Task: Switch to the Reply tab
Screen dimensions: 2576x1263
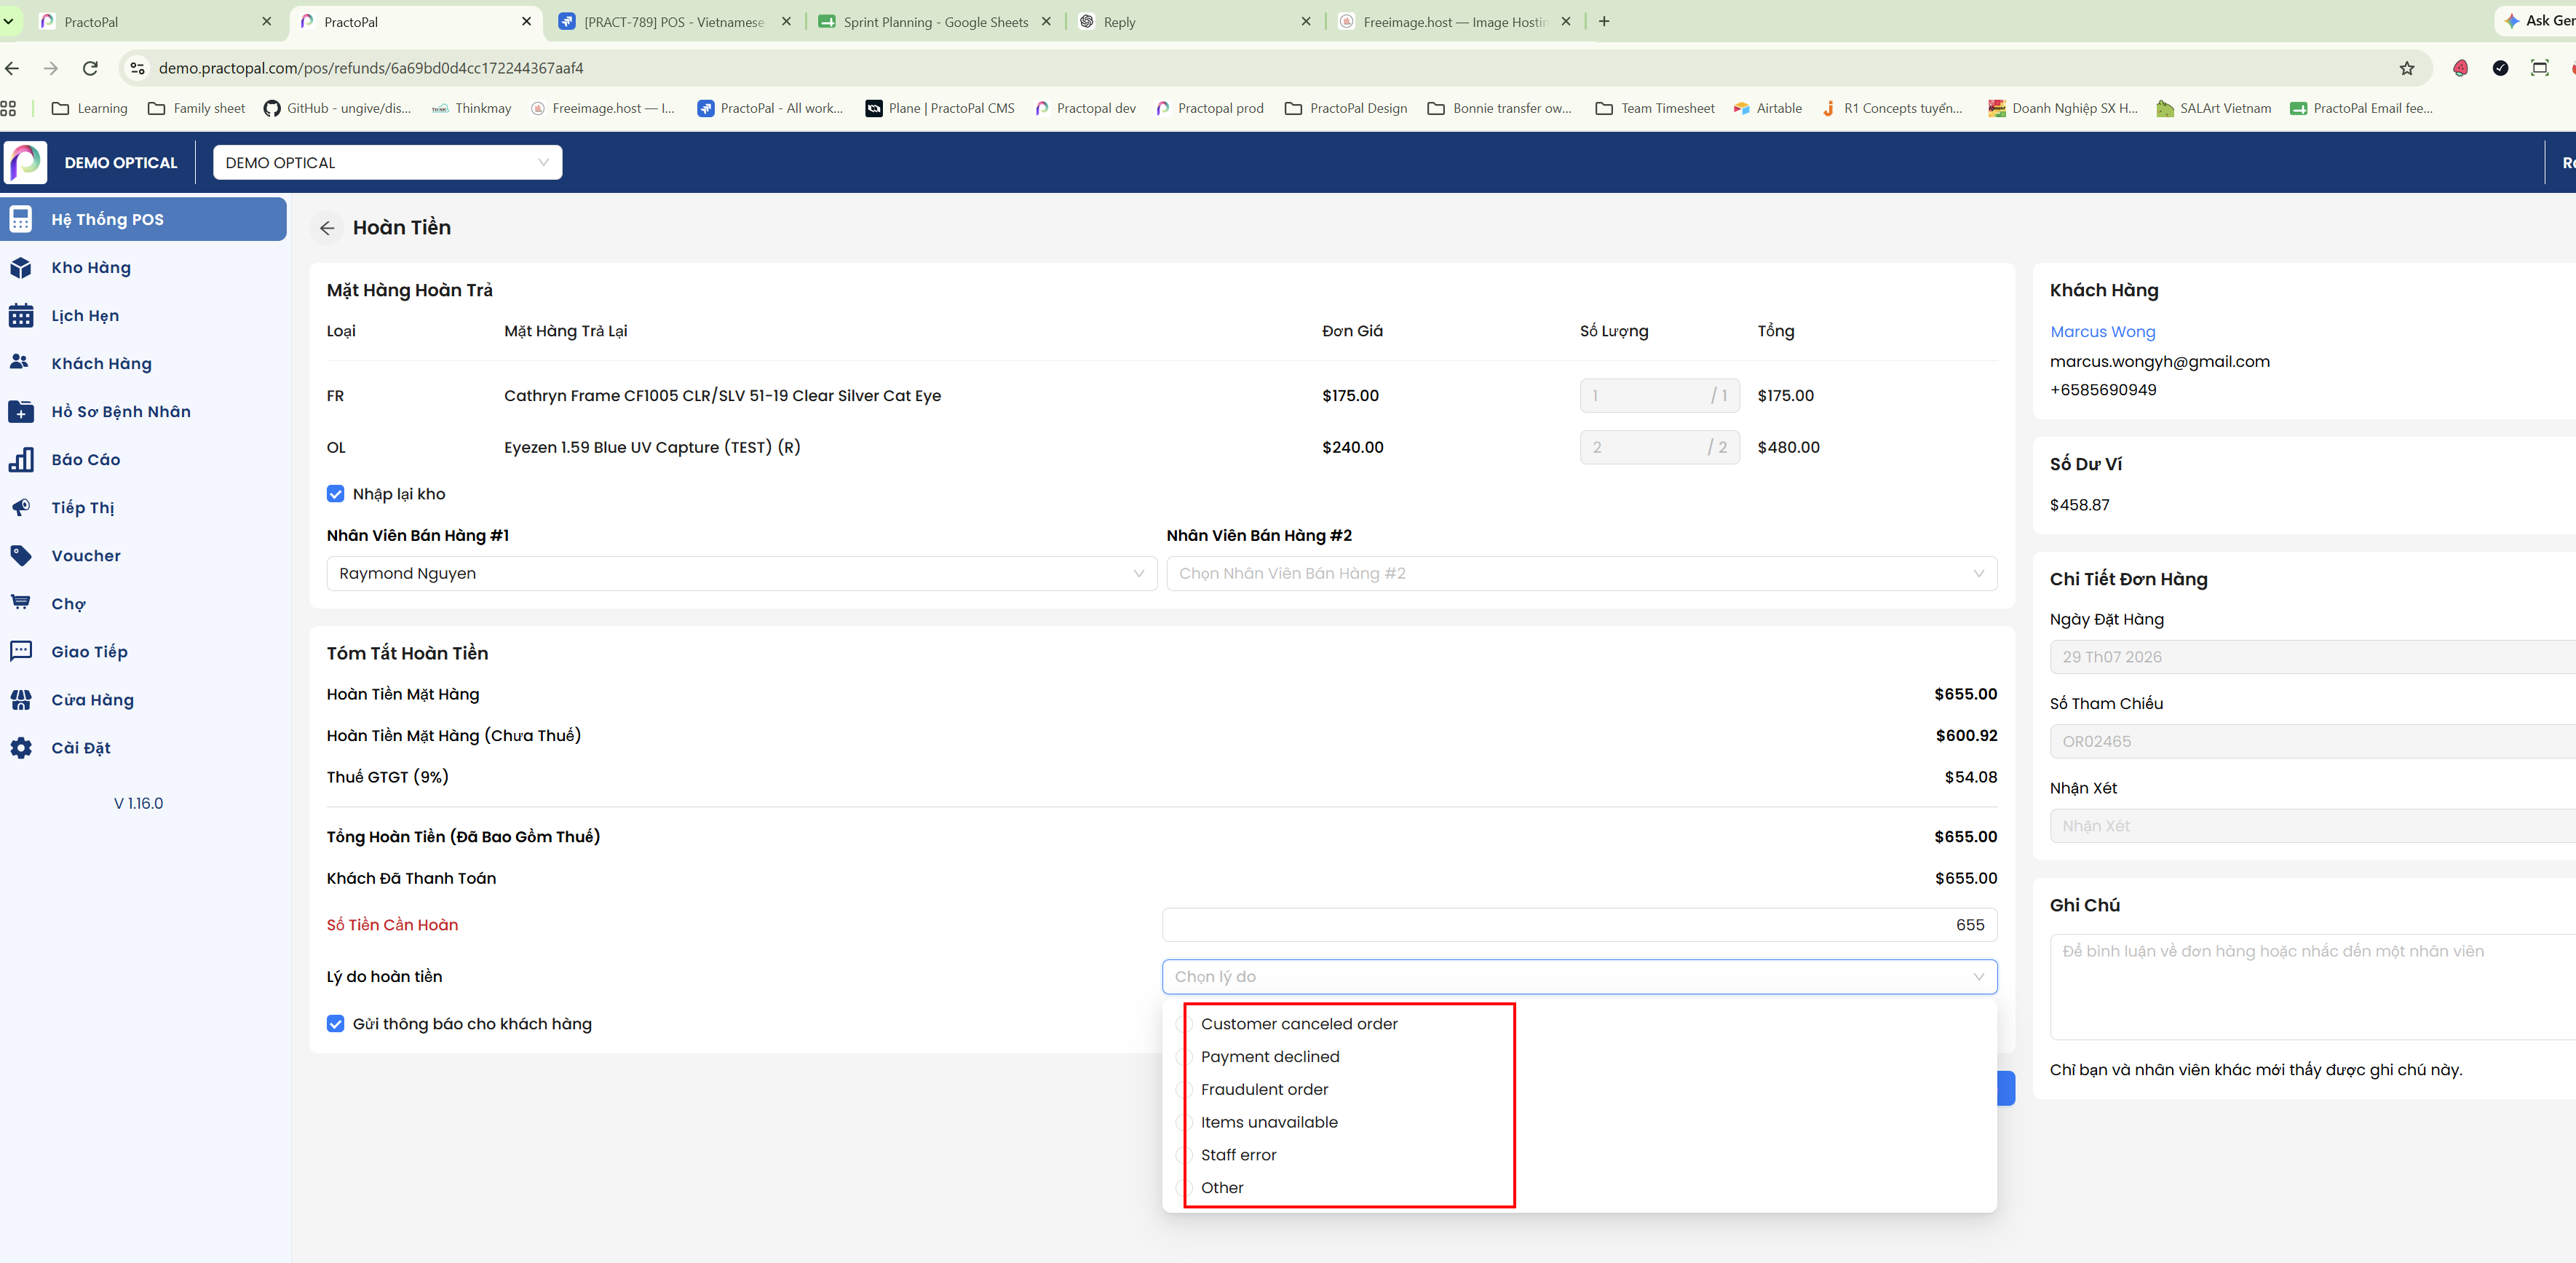Action: 1195,22
